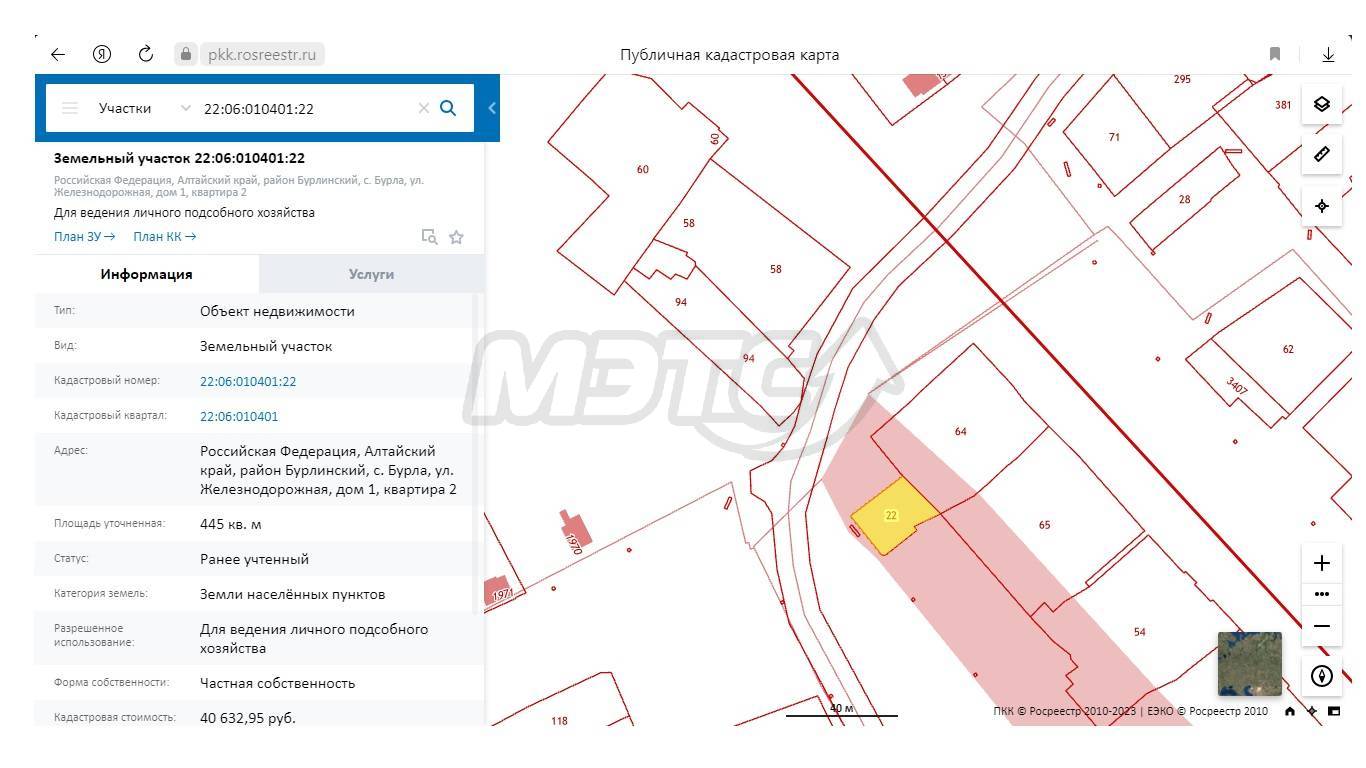
Task: Click the Земельный участок type value
Action: pyautogui.click(x=266, y=346)
